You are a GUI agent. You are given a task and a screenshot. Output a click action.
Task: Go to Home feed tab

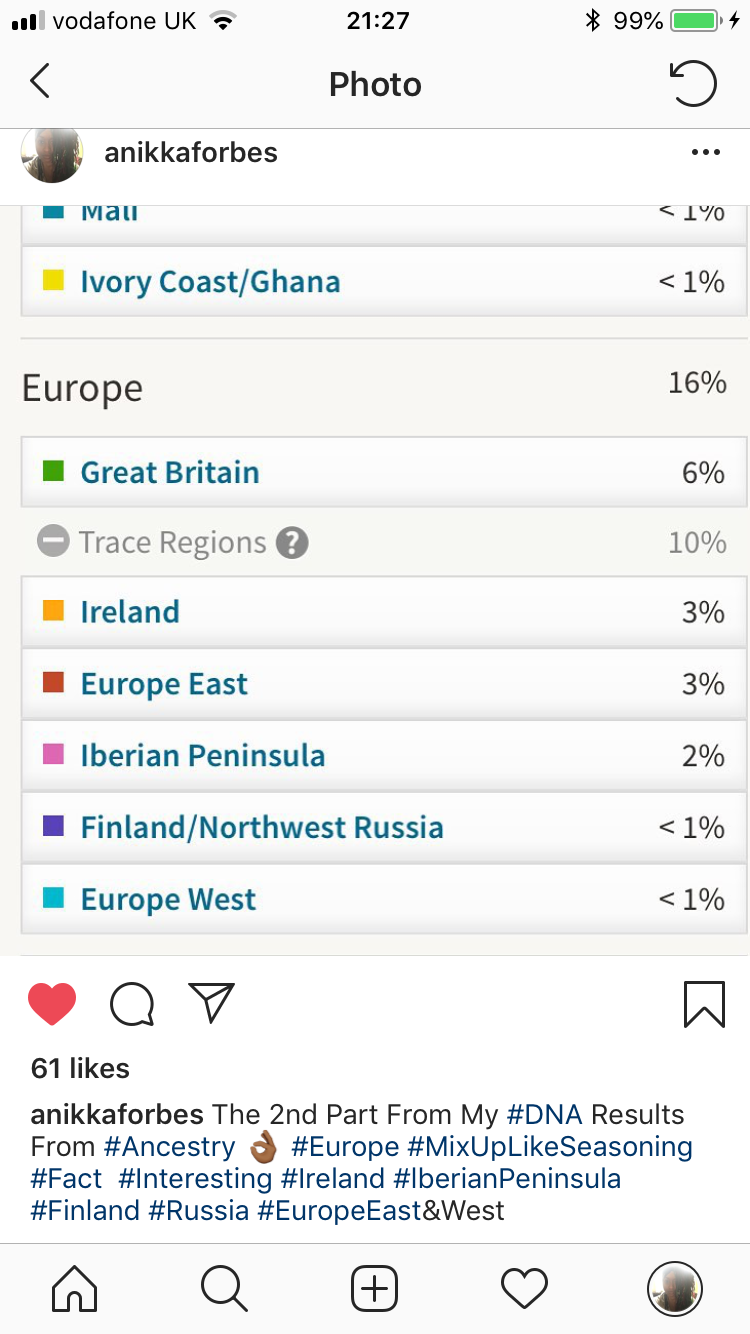point(75,1288)
